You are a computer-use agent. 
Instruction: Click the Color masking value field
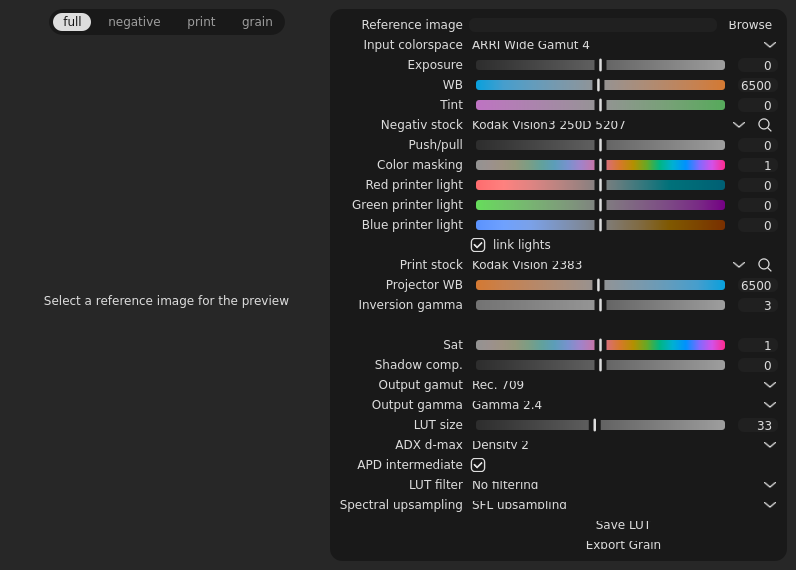point(756,165)
